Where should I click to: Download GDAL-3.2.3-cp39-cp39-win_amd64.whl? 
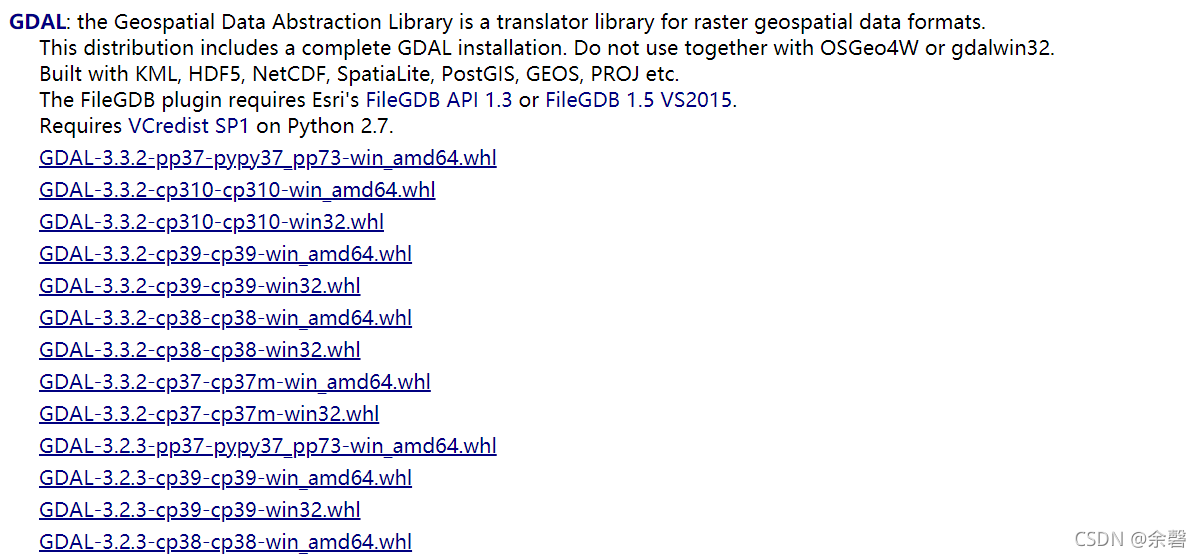click(225, 478)
